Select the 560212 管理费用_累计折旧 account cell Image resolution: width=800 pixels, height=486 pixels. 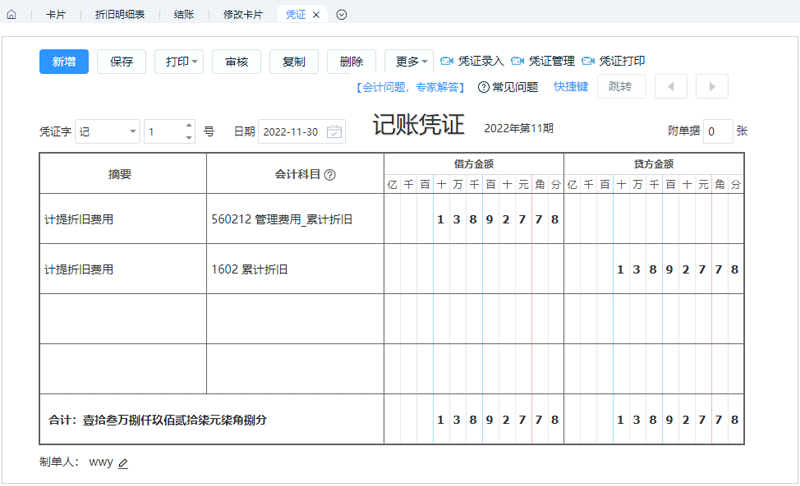(295, 219)
